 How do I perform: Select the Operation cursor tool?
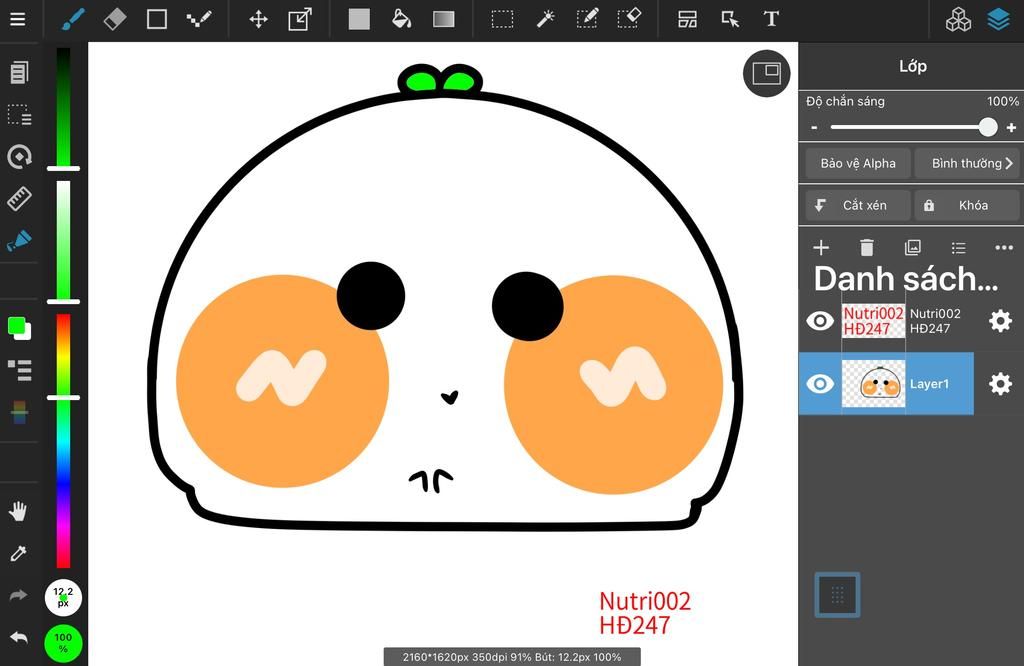coord(729,19)
